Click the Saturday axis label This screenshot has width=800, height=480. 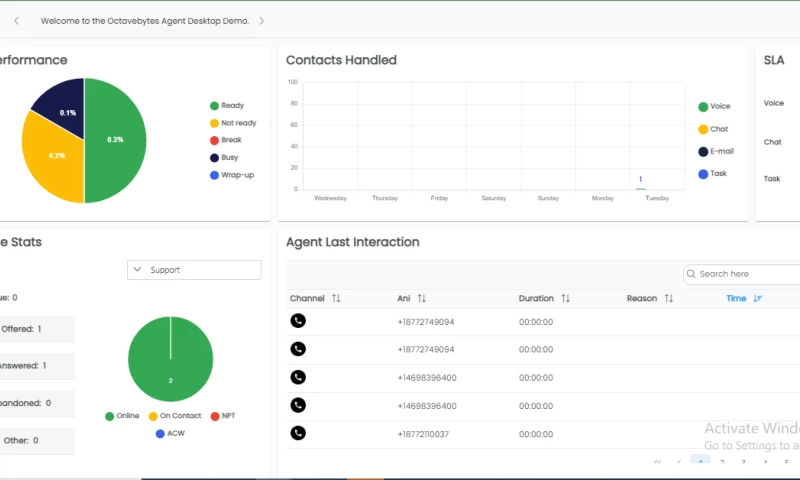coord(494,198)
